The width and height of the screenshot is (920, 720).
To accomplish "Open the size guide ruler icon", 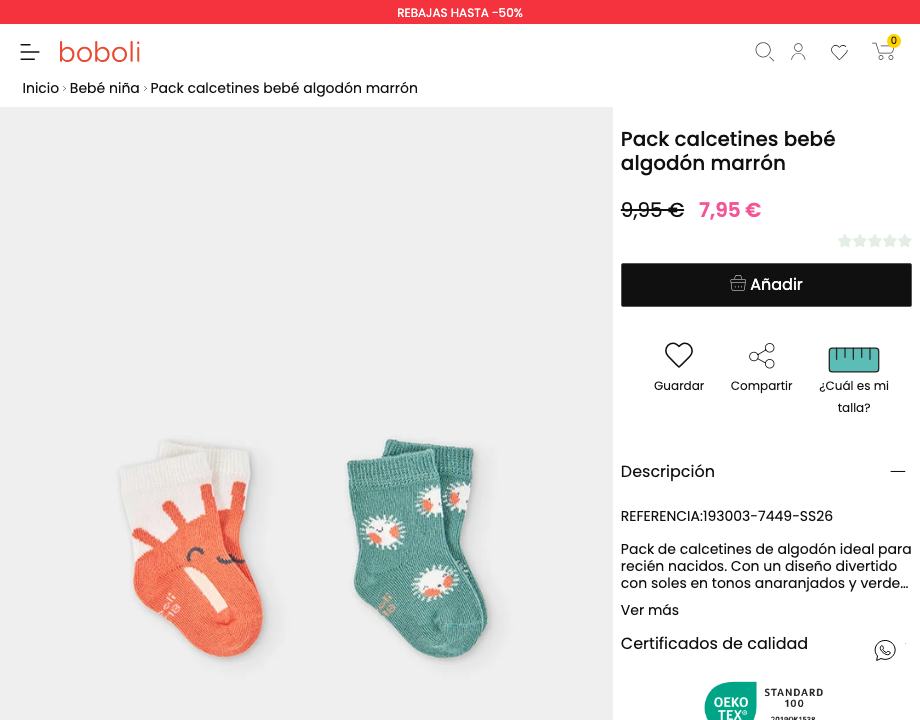I will 854,359.
